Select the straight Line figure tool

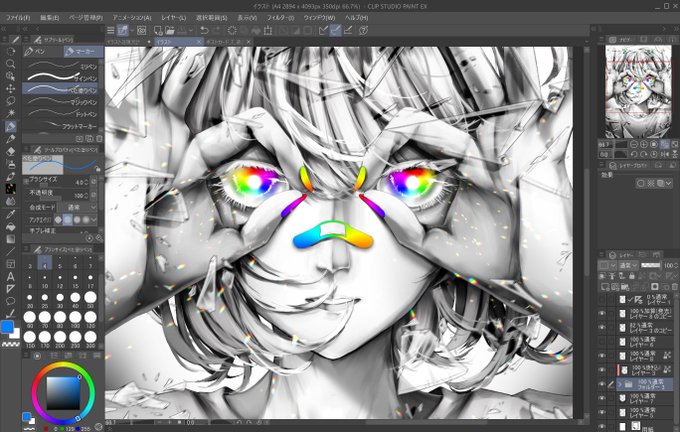[10, 251]
